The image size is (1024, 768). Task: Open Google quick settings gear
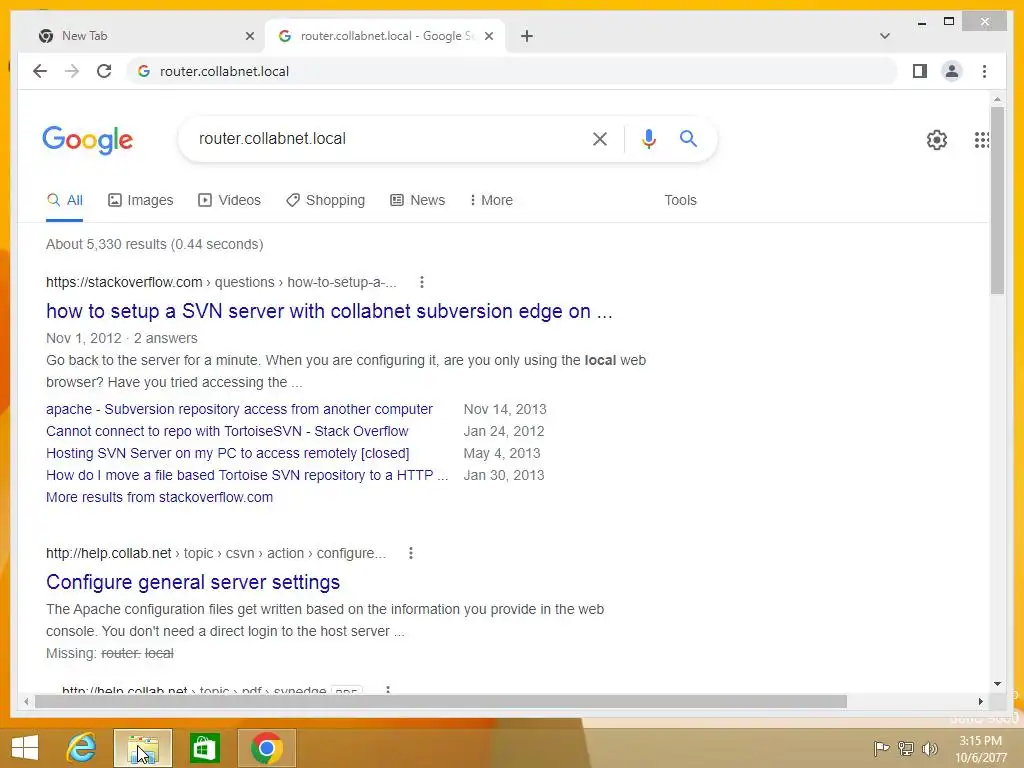pos(936,140)
